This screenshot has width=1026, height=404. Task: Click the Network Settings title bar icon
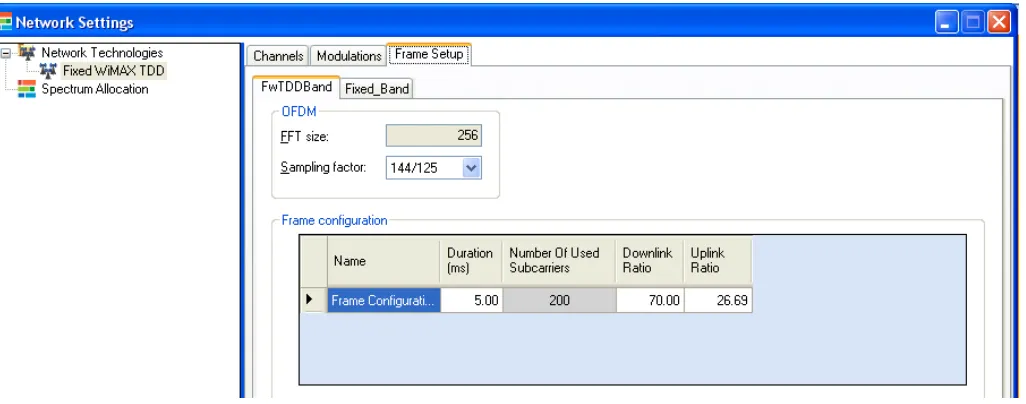5,23
